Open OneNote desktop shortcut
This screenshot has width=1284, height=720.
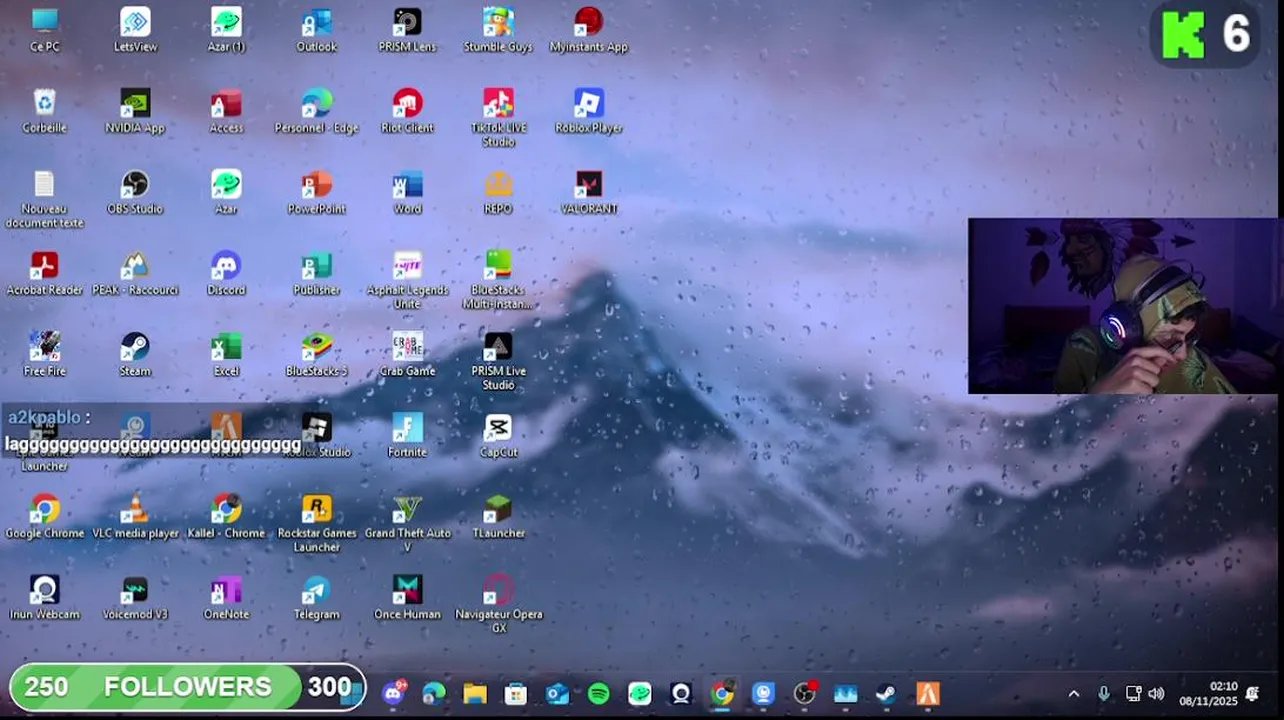pos(226,596)
